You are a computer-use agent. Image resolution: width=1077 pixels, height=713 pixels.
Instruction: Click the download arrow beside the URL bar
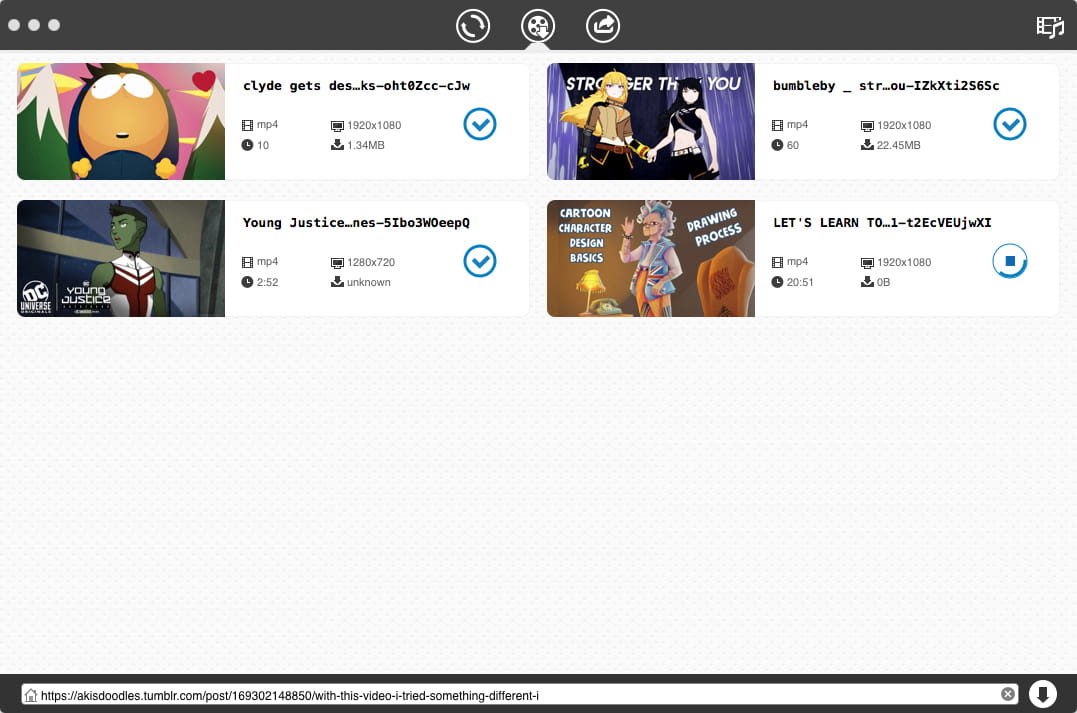1043,693
